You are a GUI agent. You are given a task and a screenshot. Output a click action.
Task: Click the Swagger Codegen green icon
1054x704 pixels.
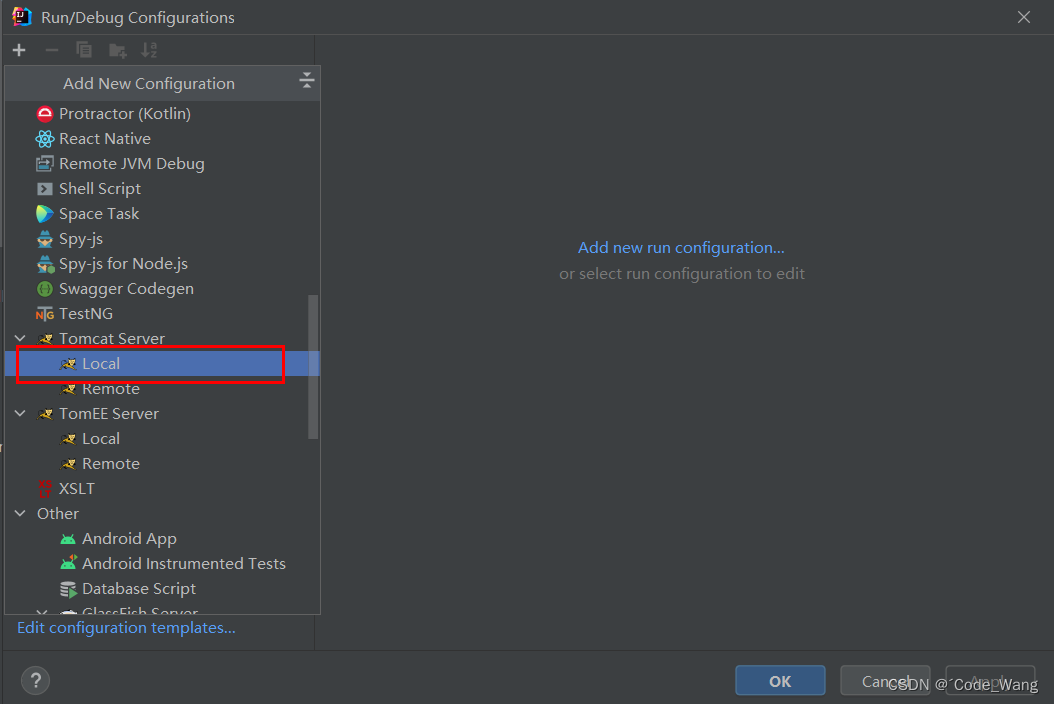tap(44, 289)
